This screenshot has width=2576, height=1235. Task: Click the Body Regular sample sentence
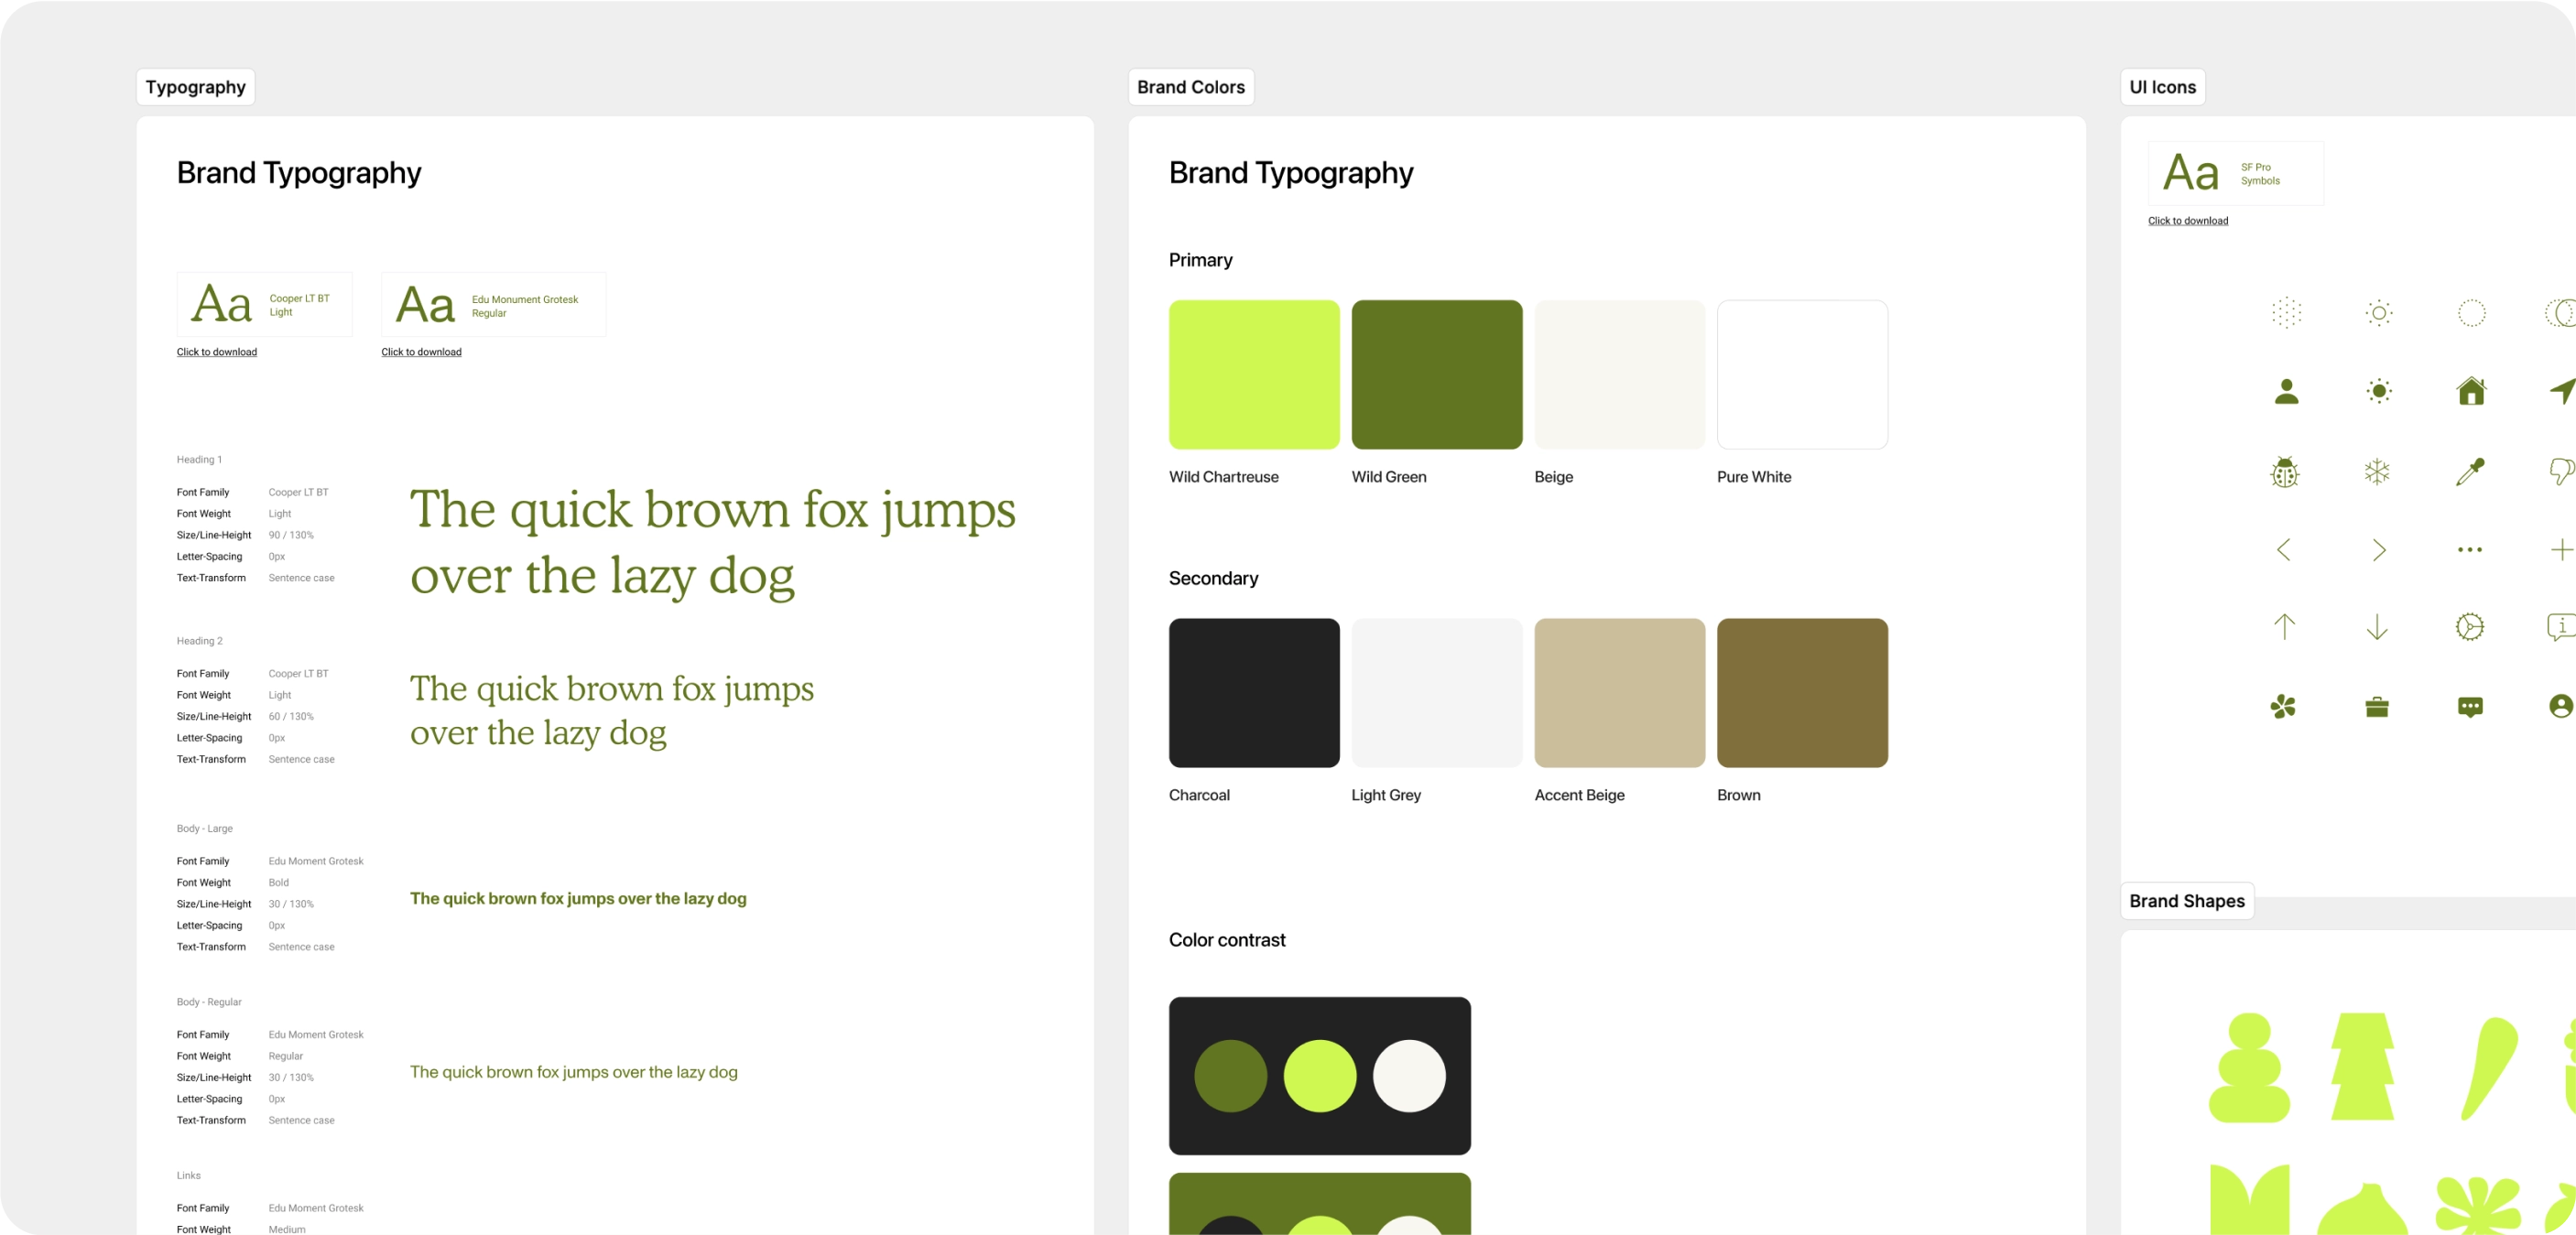574,1072
